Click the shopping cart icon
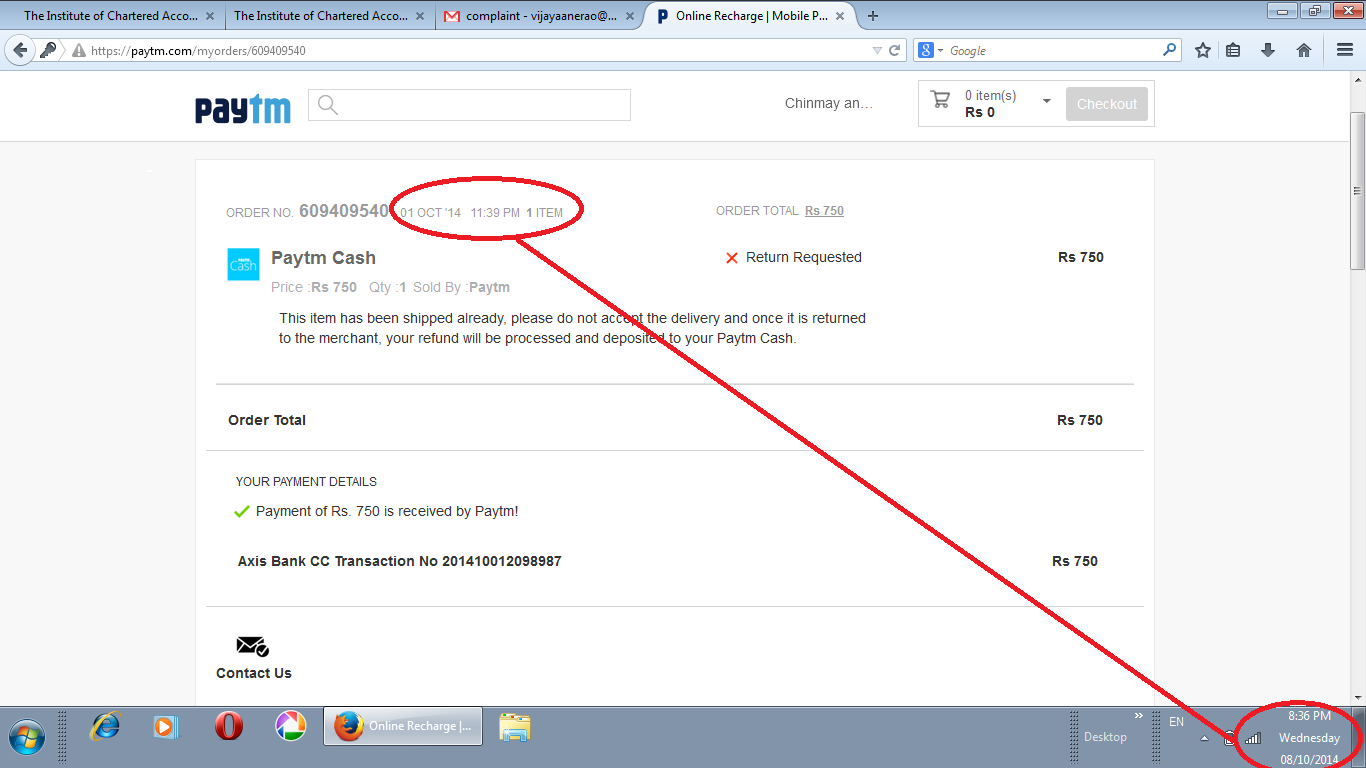 click(940, 100)
